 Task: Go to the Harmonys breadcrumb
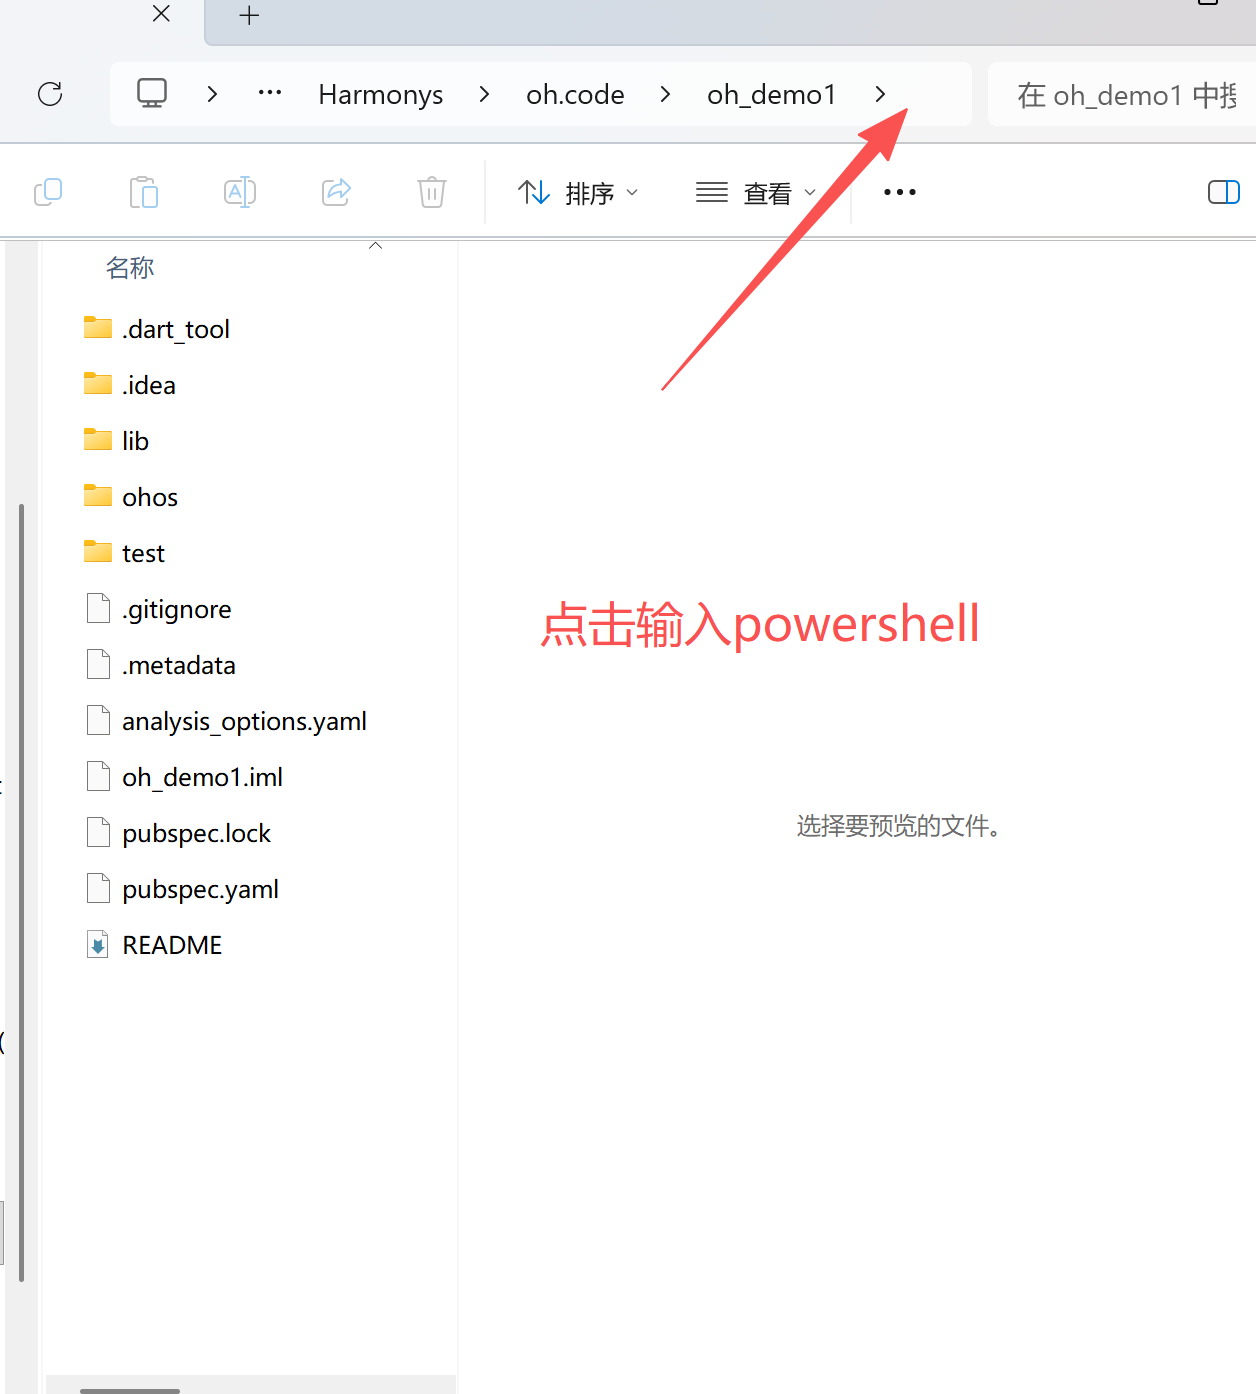point(381,94)
